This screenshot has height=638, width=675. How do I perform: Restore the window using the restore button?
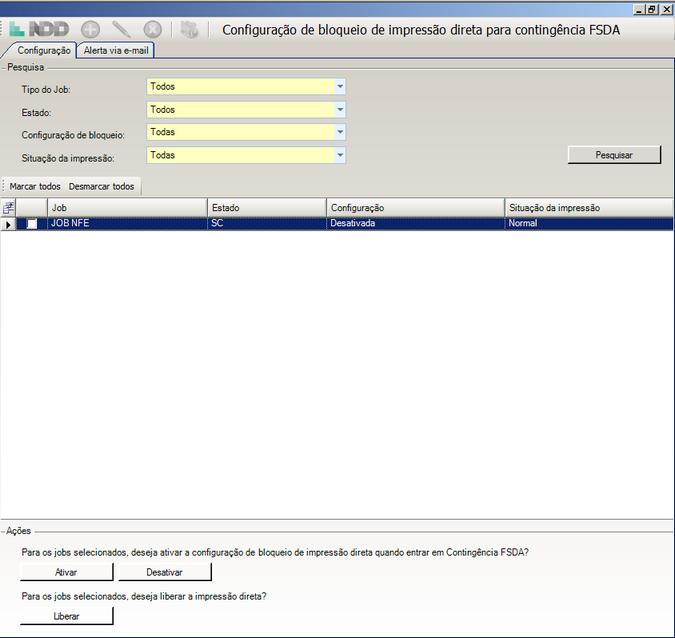click(x=653, y=9)
